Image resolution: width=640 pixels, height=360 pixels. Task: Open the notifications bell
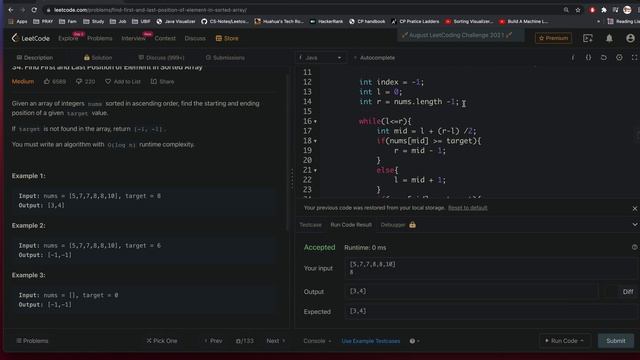coord(609,38)
